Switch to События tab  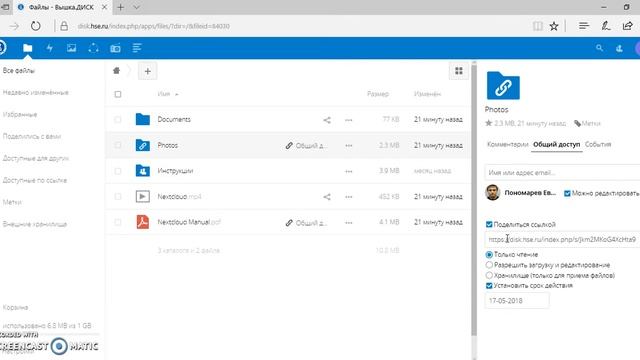click(x=598, y=144)
